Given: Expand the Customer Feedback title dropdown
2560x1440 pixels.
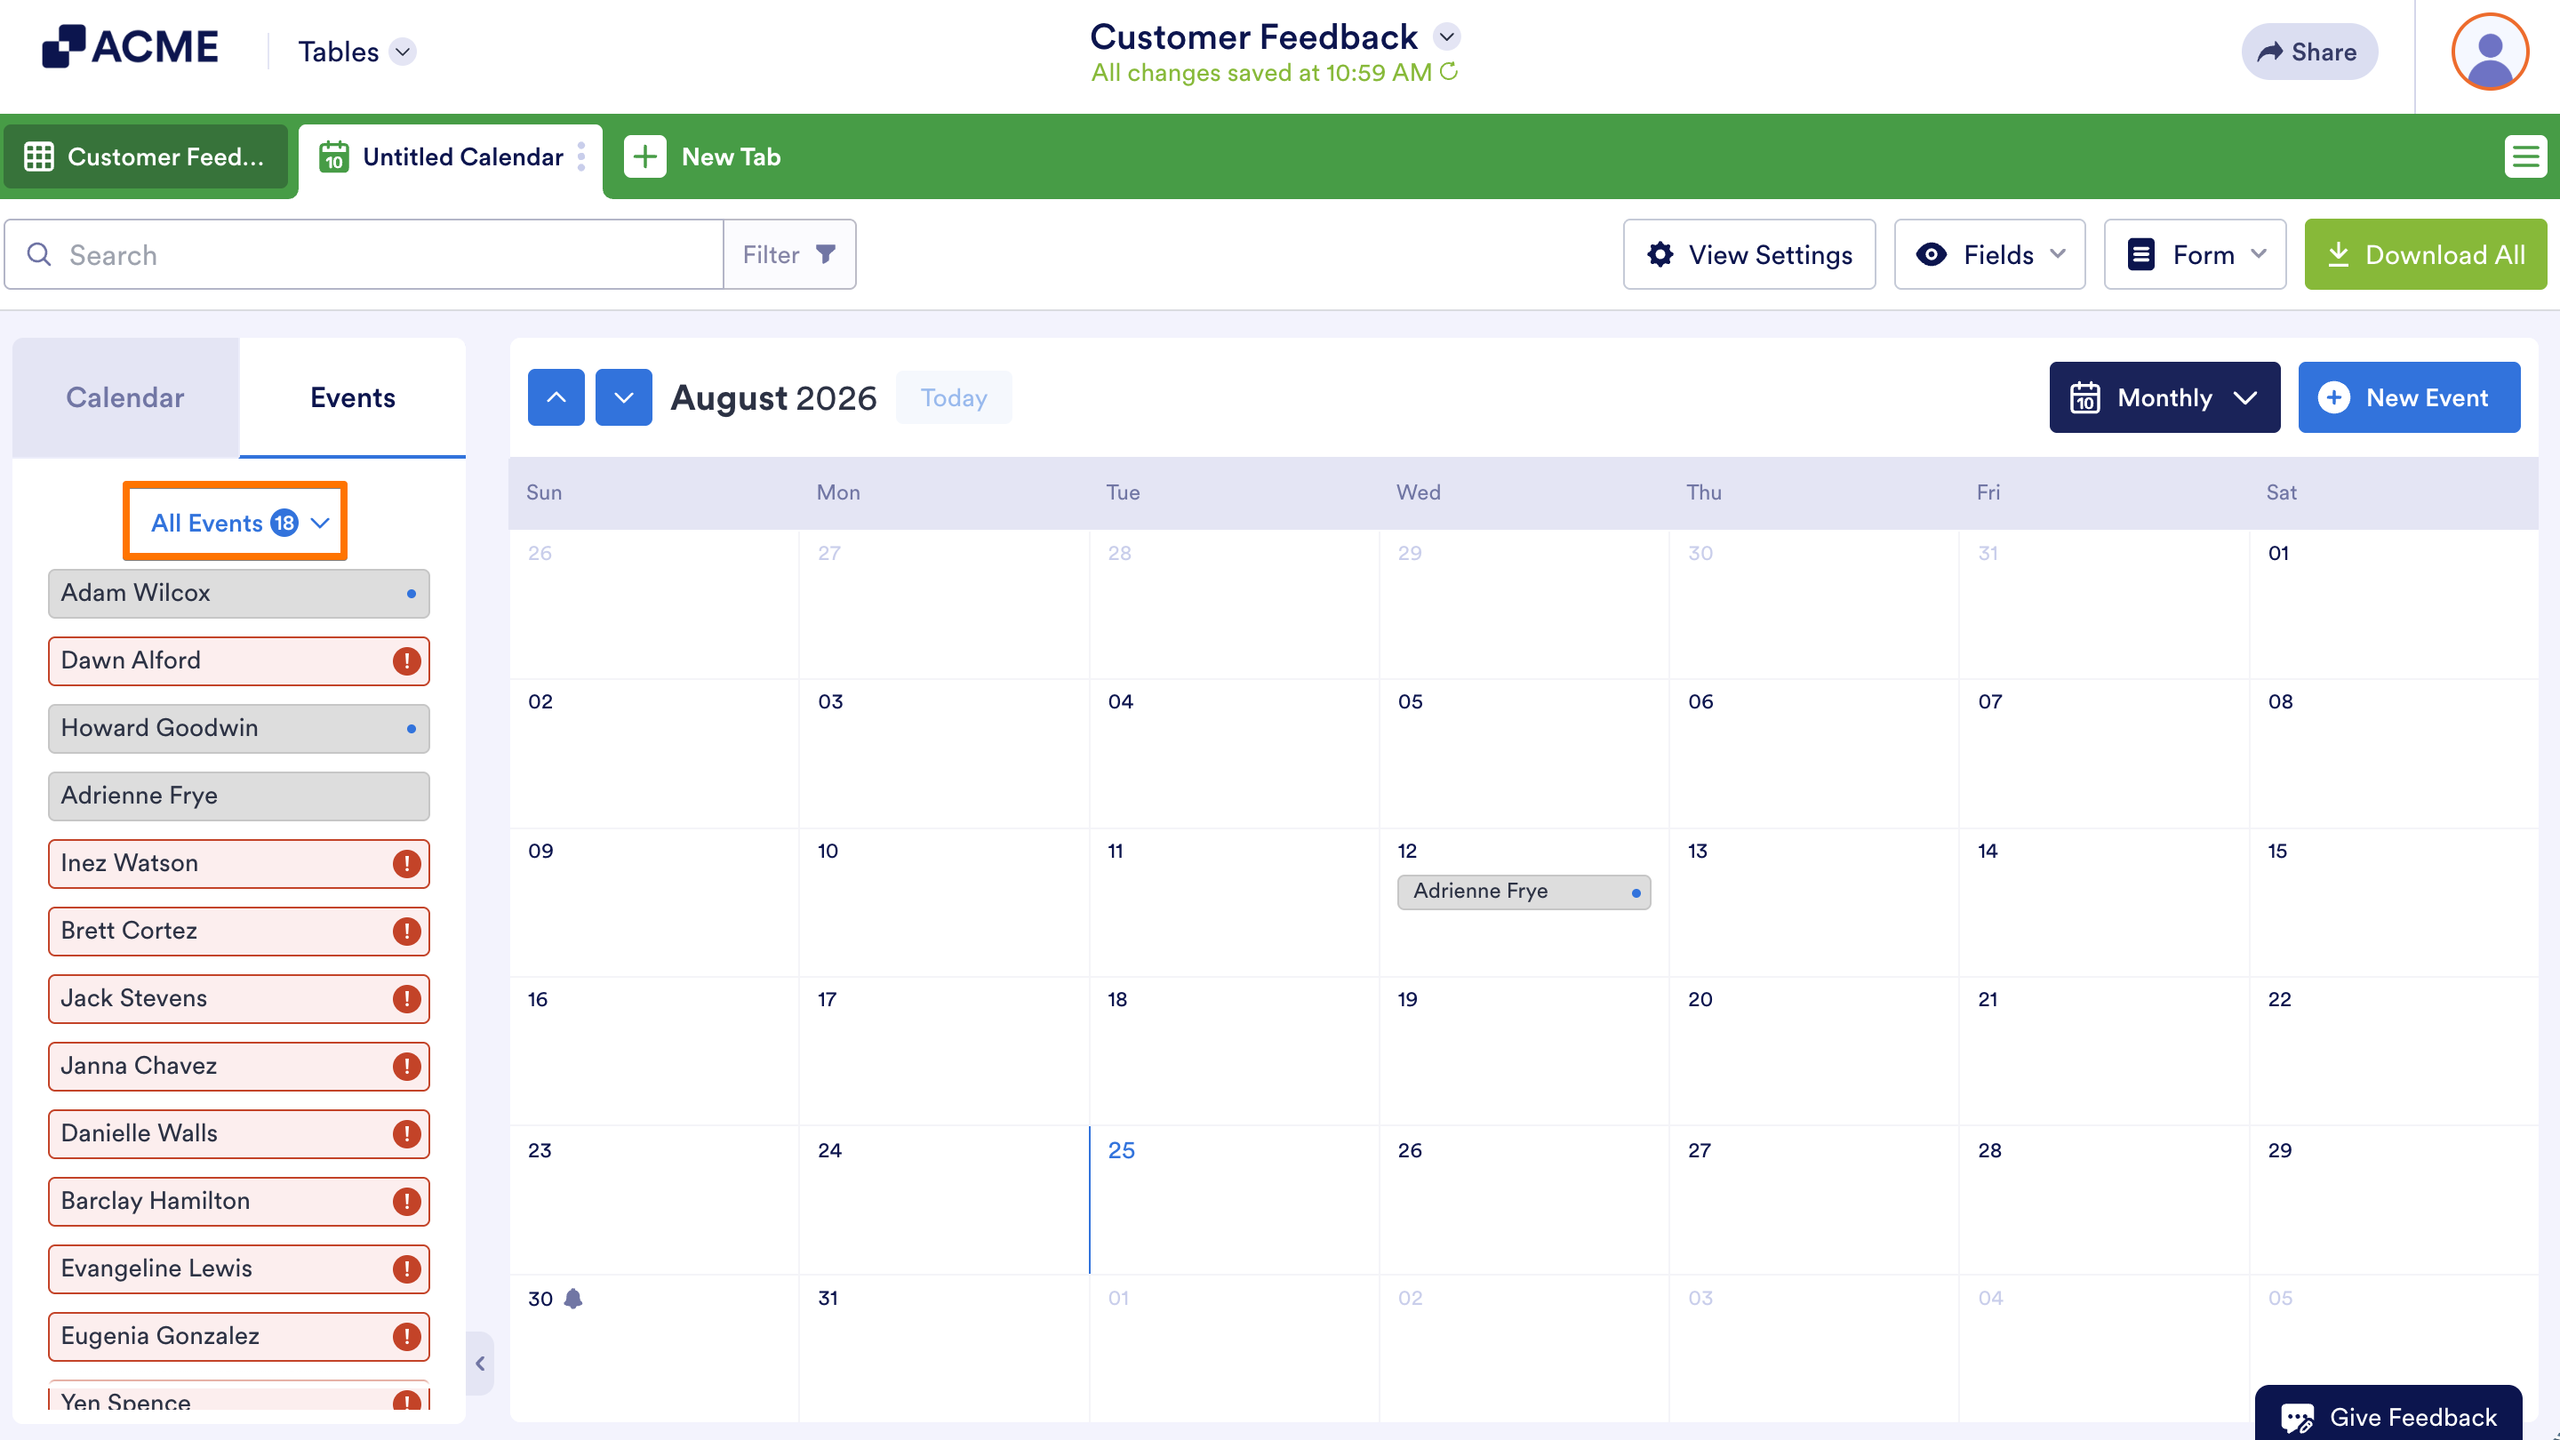Looking at the screenshot, I should point(1447,37).
